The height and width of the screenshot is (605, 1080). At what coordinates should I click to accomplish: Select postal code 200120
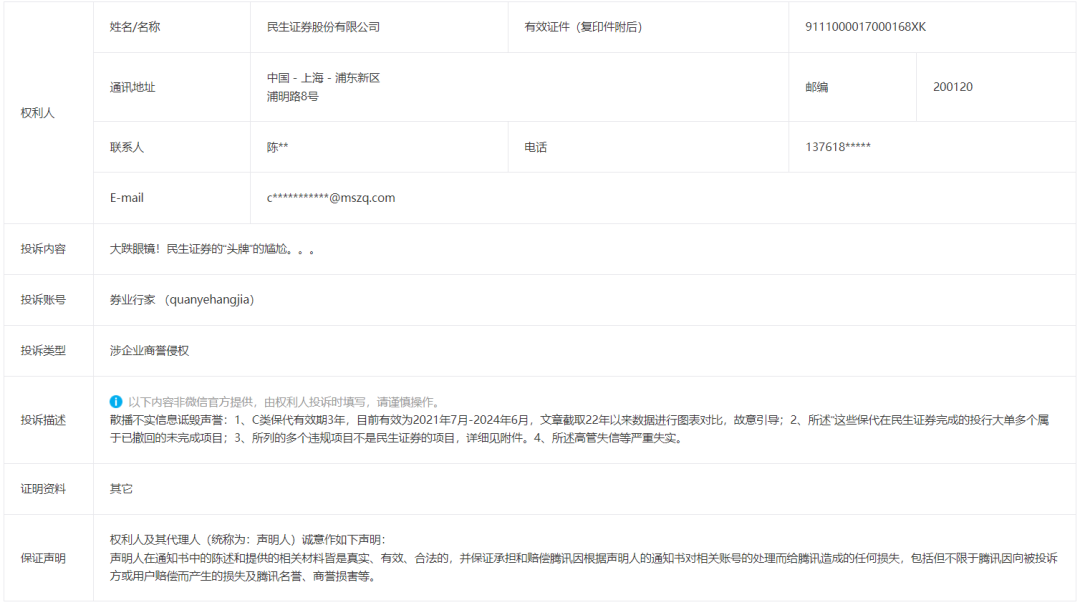pyautogui.click(x=953, y=87)
